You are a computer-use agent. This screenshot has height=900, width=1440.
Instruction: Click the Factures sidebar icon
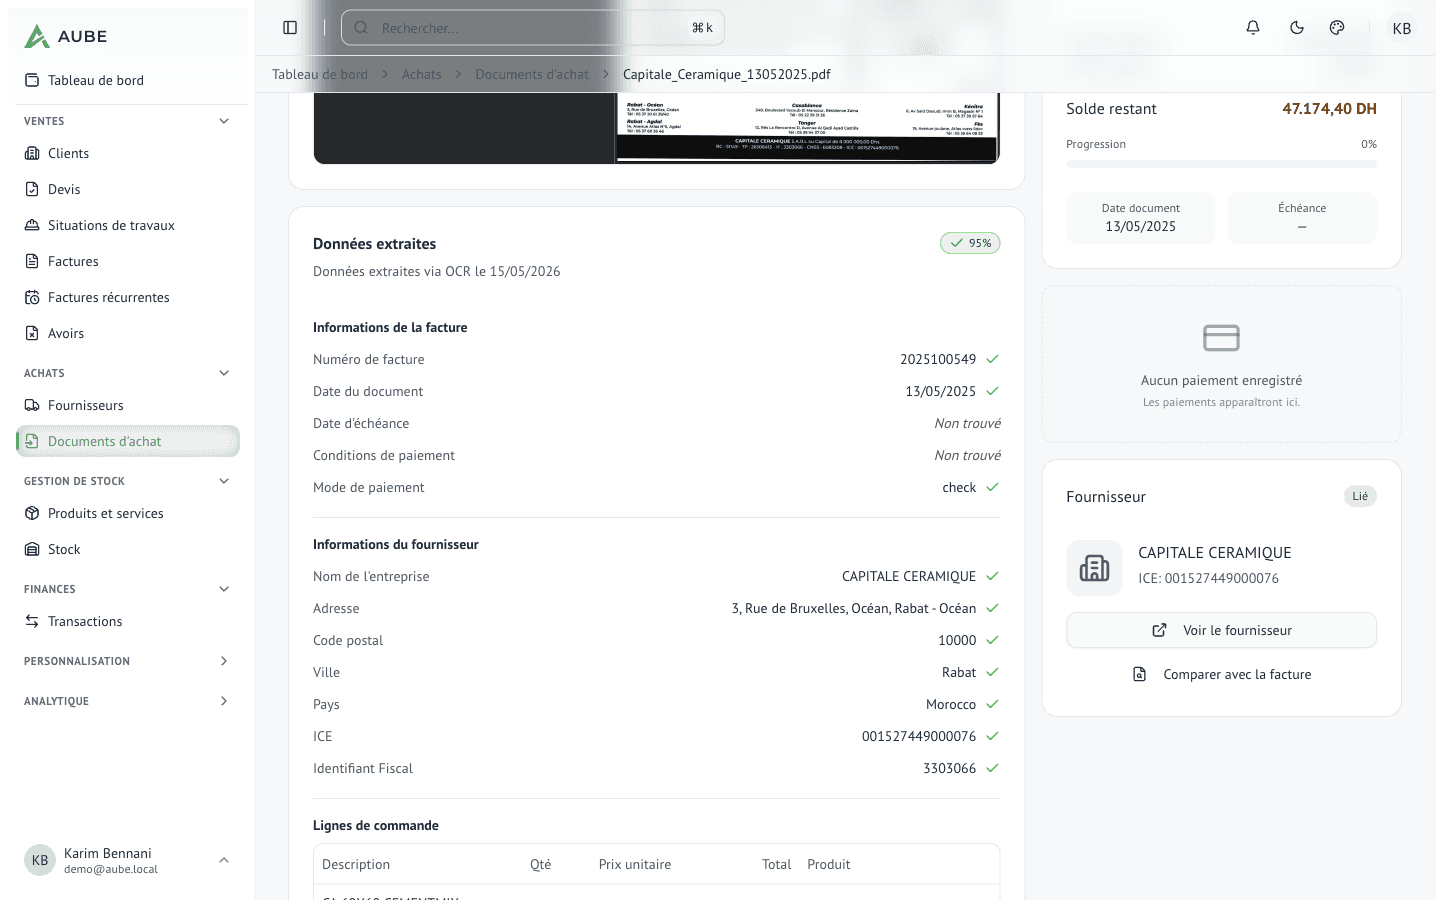[x=32, y=261]
